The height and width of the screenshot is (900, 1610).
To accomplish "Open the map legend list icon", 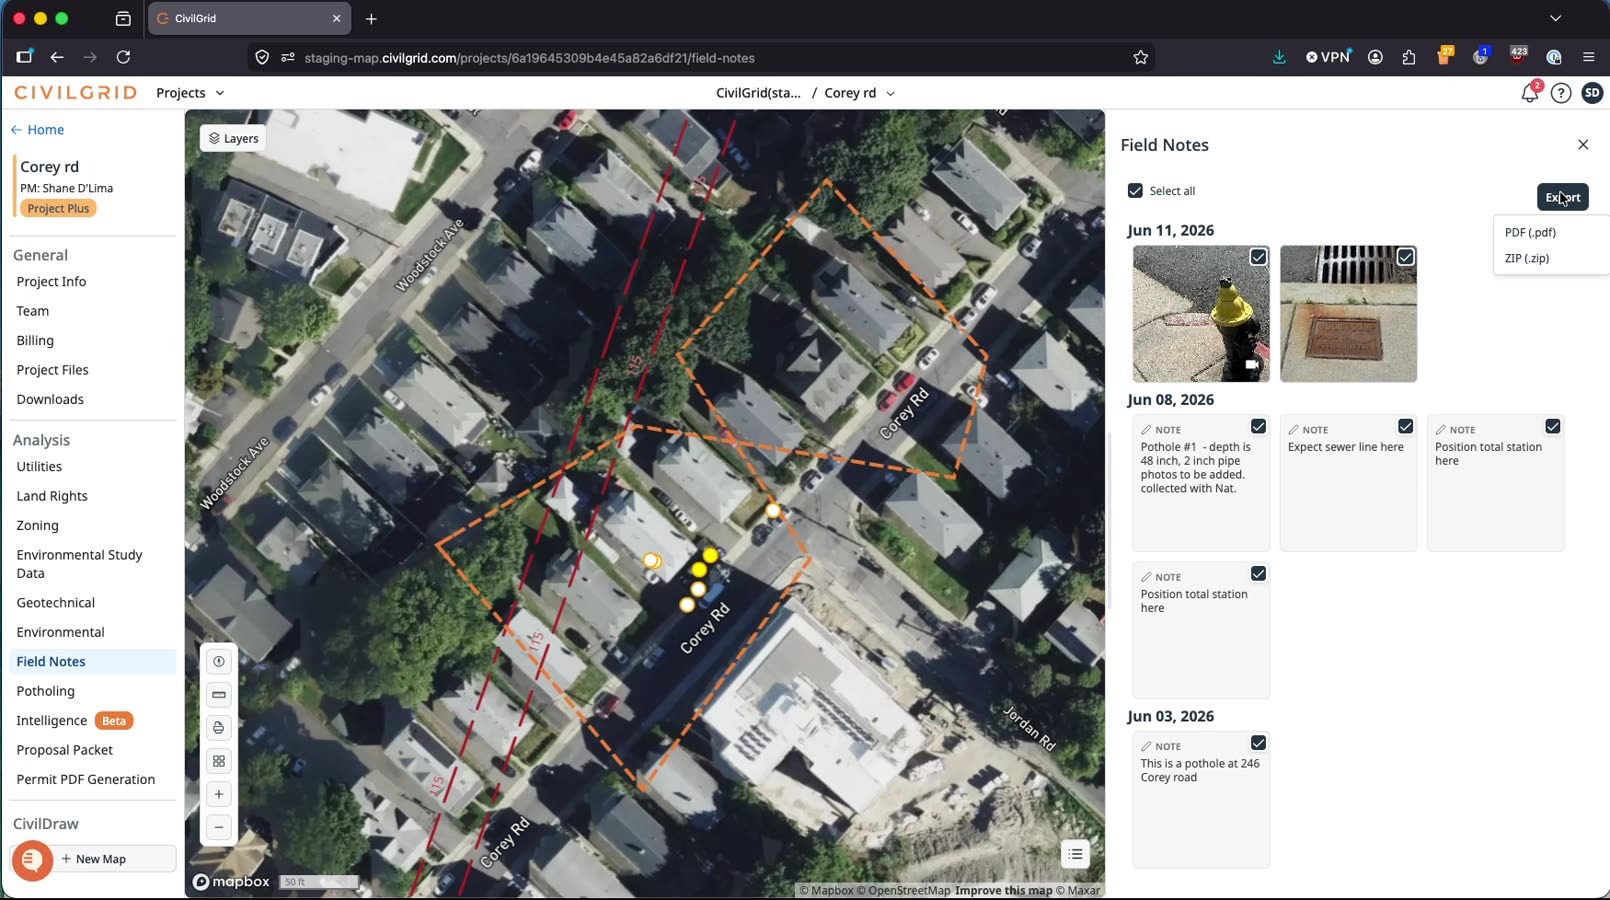I will (x=1075, y=854).
